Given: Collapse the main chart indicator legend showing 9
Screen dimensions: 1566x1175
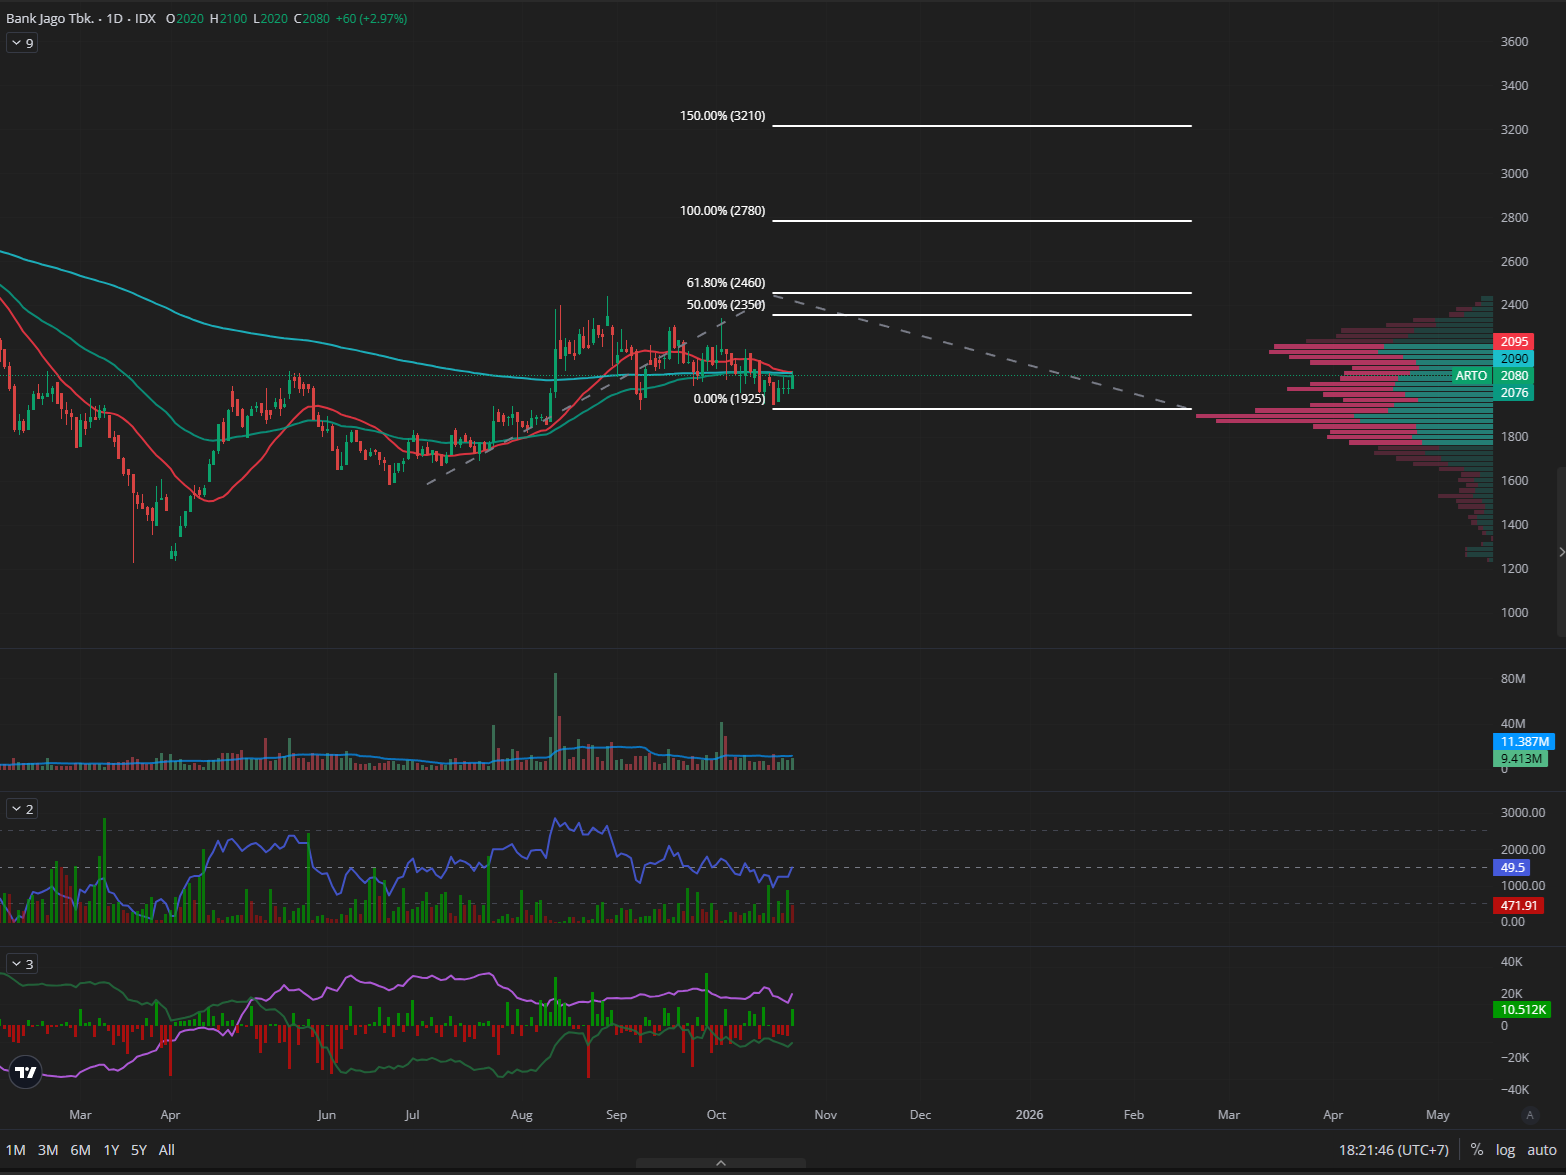Looking at the screenshot, I should click(x=22, y=43).
